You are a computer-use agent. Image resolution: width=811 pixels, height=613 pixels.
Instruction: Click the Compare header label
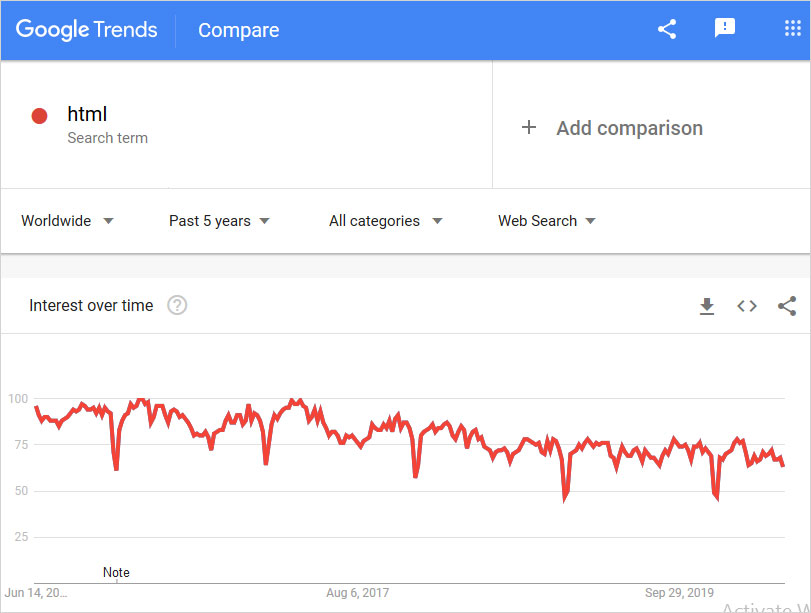click(238, 30)
